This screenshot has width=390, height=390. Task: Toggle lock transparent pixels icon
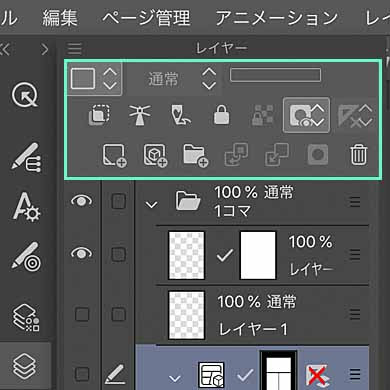[x=263, y=115]
